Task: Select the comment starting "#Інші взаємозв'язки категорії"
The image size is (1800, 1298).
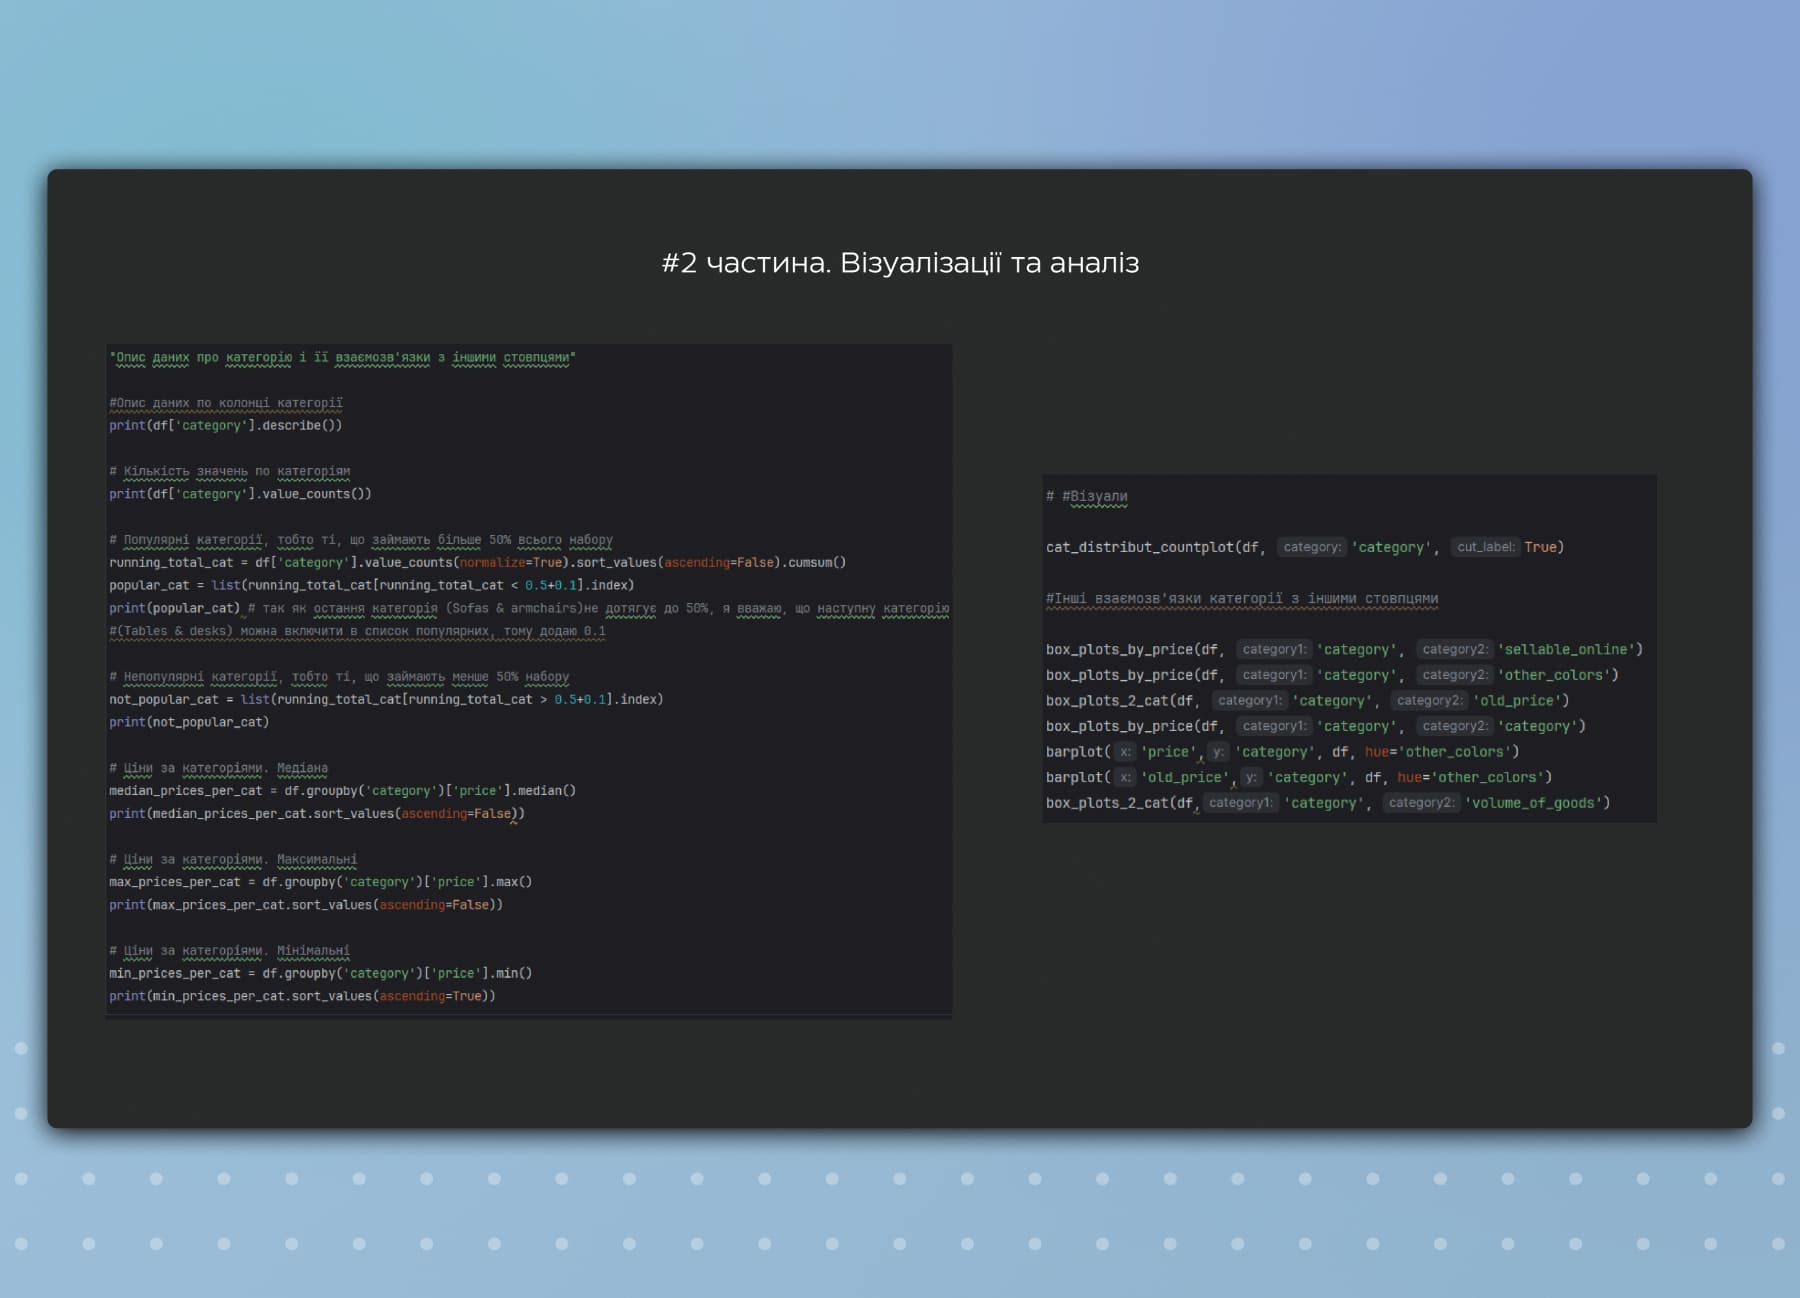Action: [x=1242, y=599]
